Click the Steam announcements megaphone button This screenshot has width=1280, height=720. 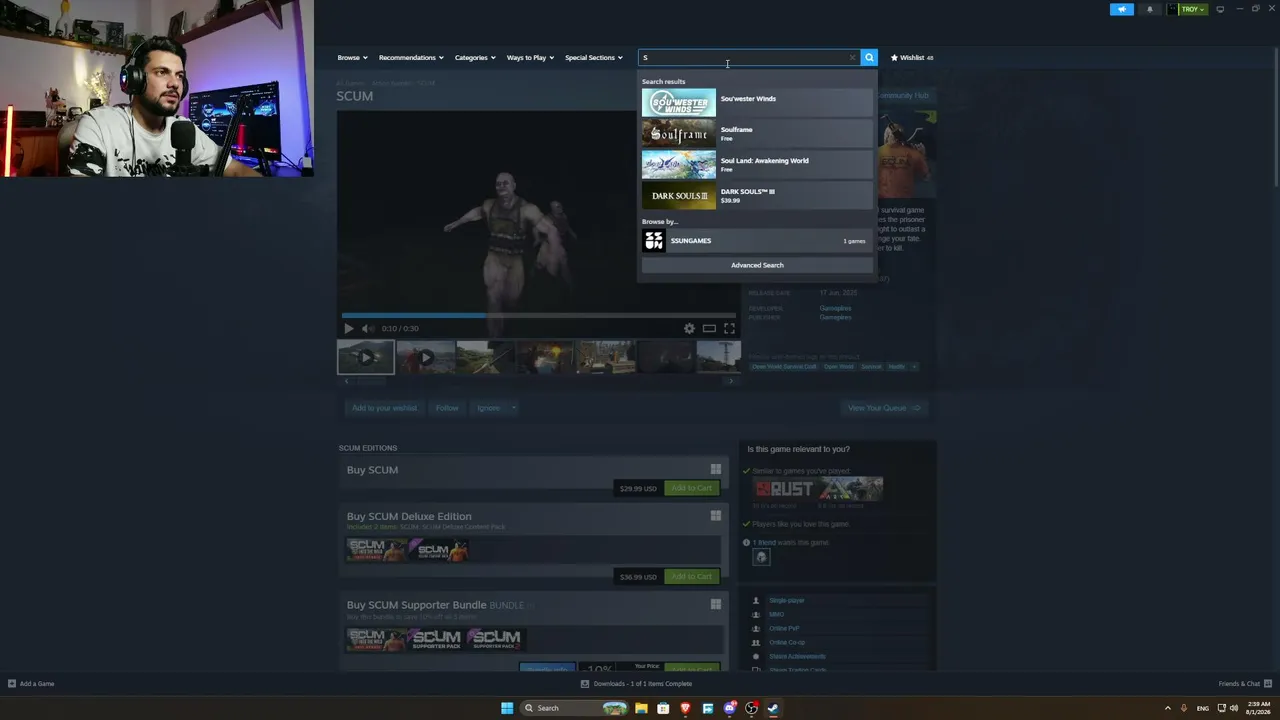click(x=1122, y=9)
